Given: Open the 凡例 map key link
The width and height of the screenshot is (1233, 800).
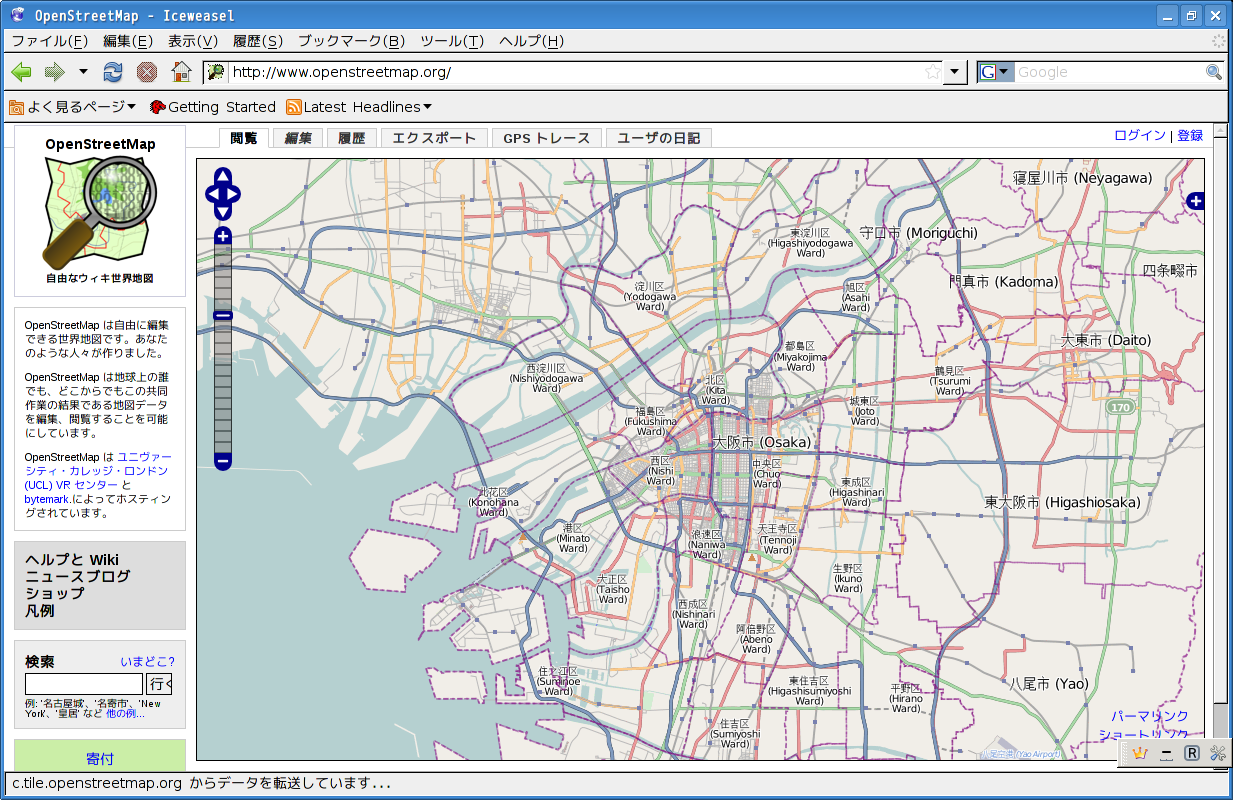Looking at the screenshot, I should point(40,610).
